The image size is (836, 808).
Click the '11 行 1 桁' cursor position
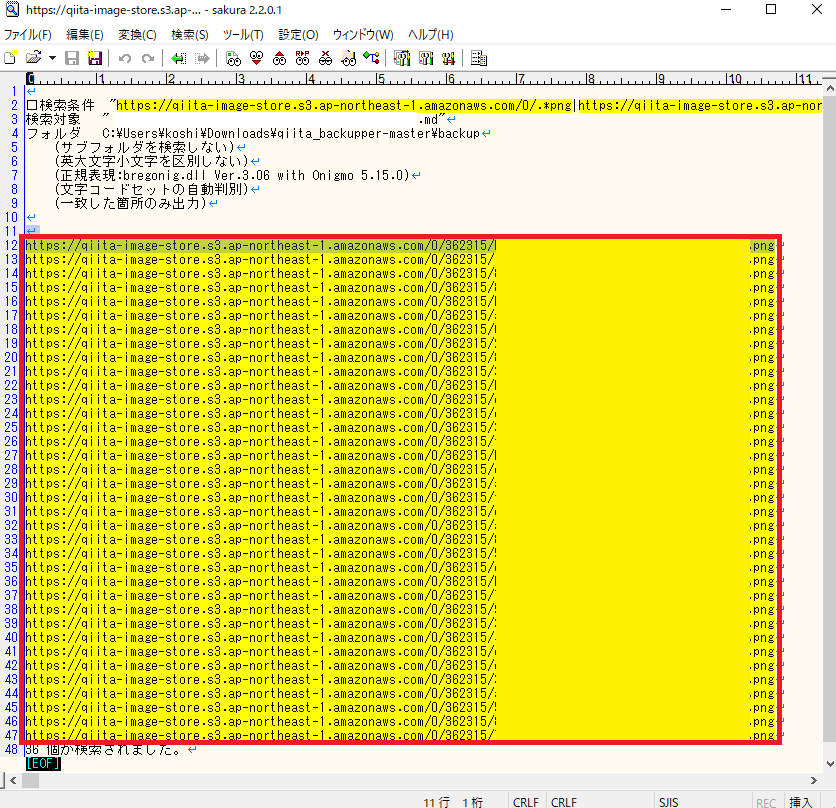453,802
